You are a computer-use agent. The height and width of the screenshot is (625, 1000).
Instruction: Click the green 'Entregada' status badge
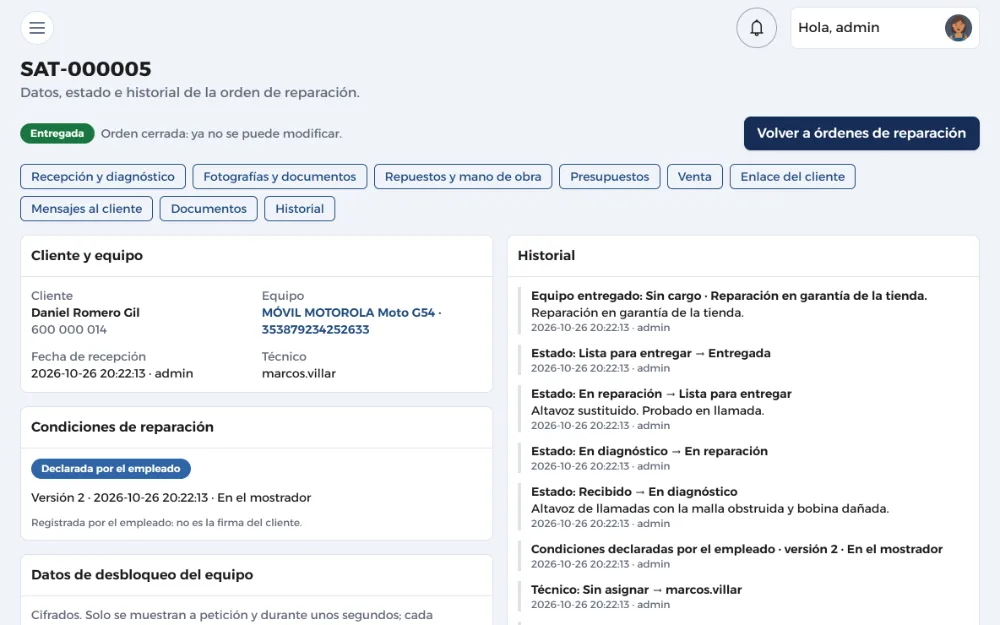57,133
